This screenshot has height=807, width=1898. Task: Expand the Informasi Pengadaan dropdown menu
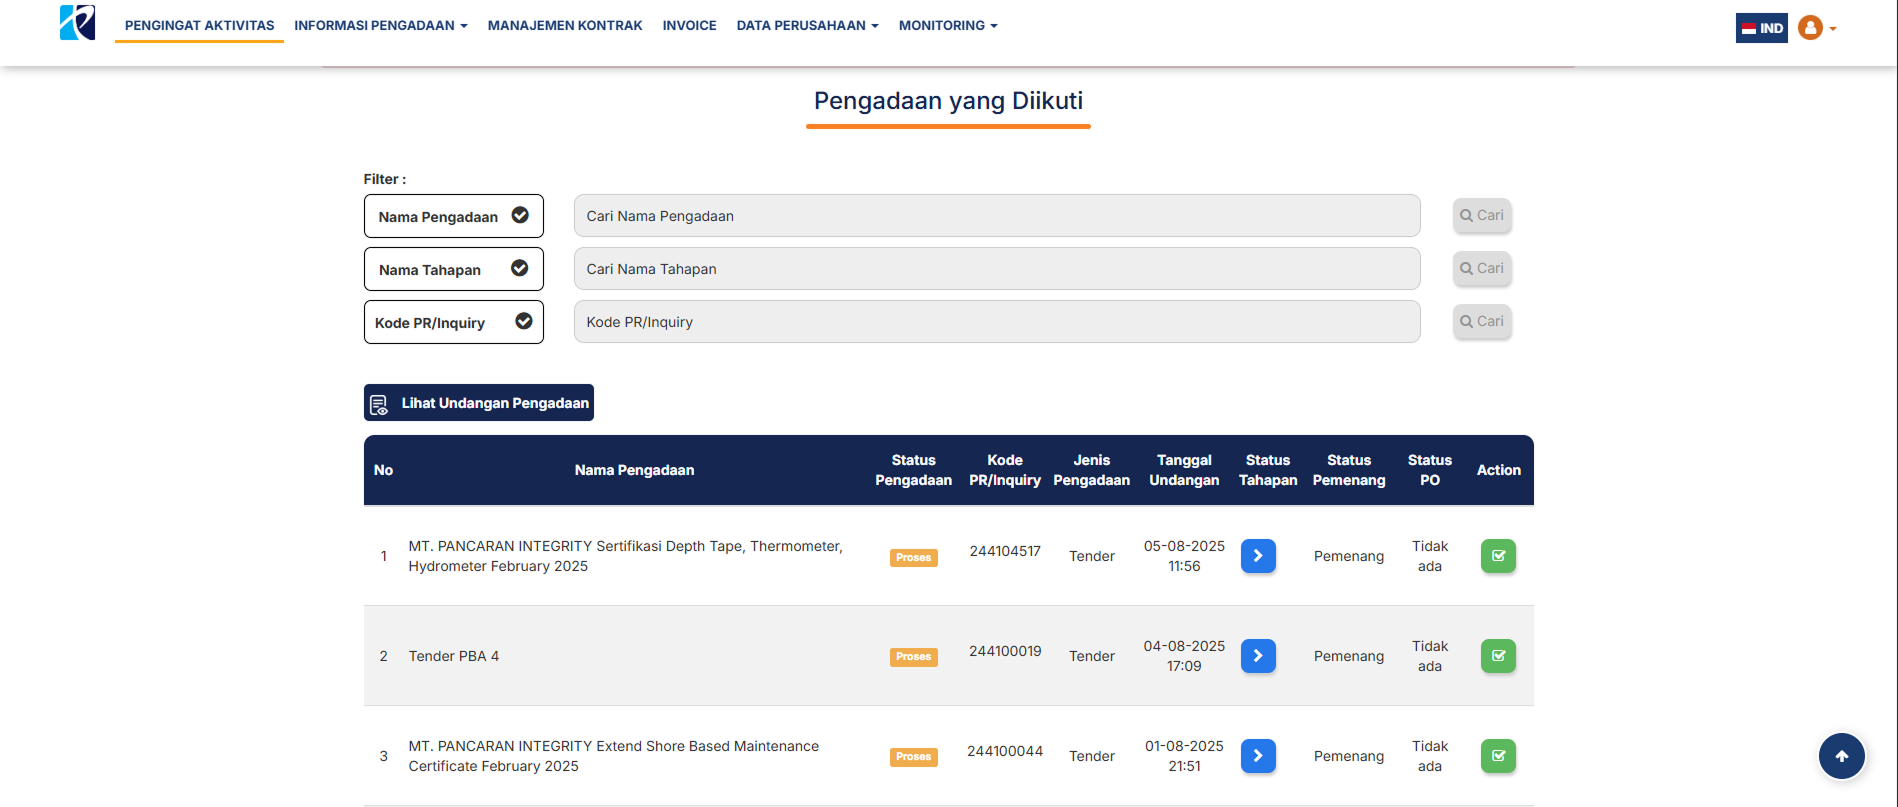(x=380, y=26)
